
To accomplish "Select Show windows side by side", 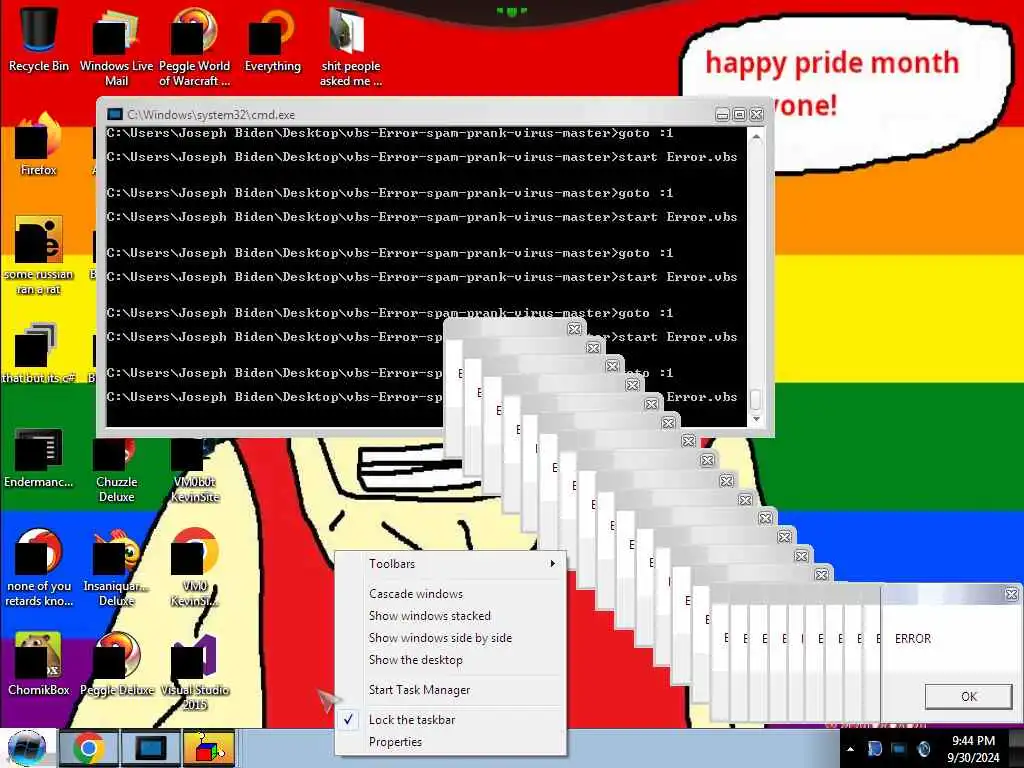I will 451,638.
